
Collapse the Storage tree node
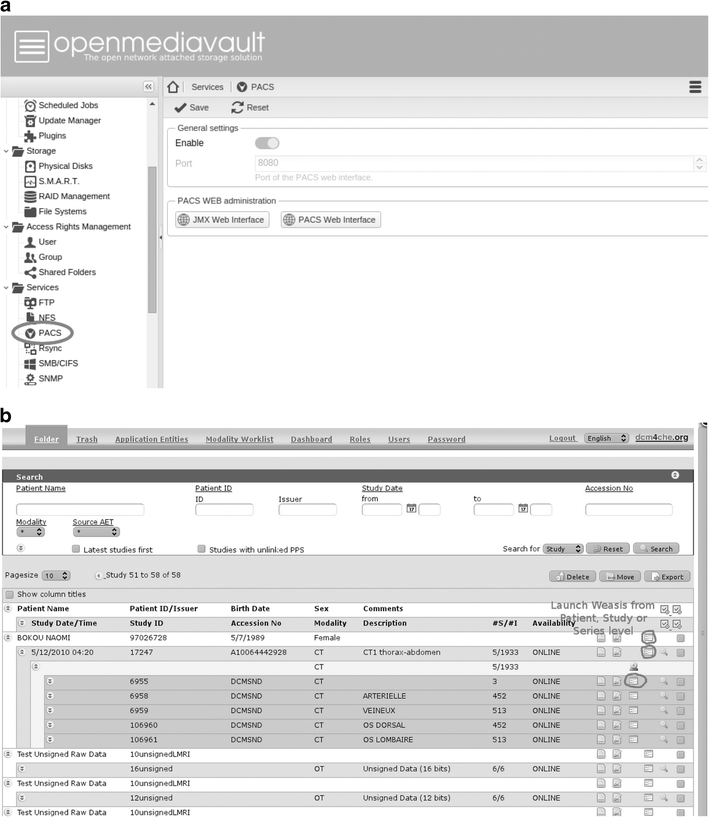click(6, 151)
